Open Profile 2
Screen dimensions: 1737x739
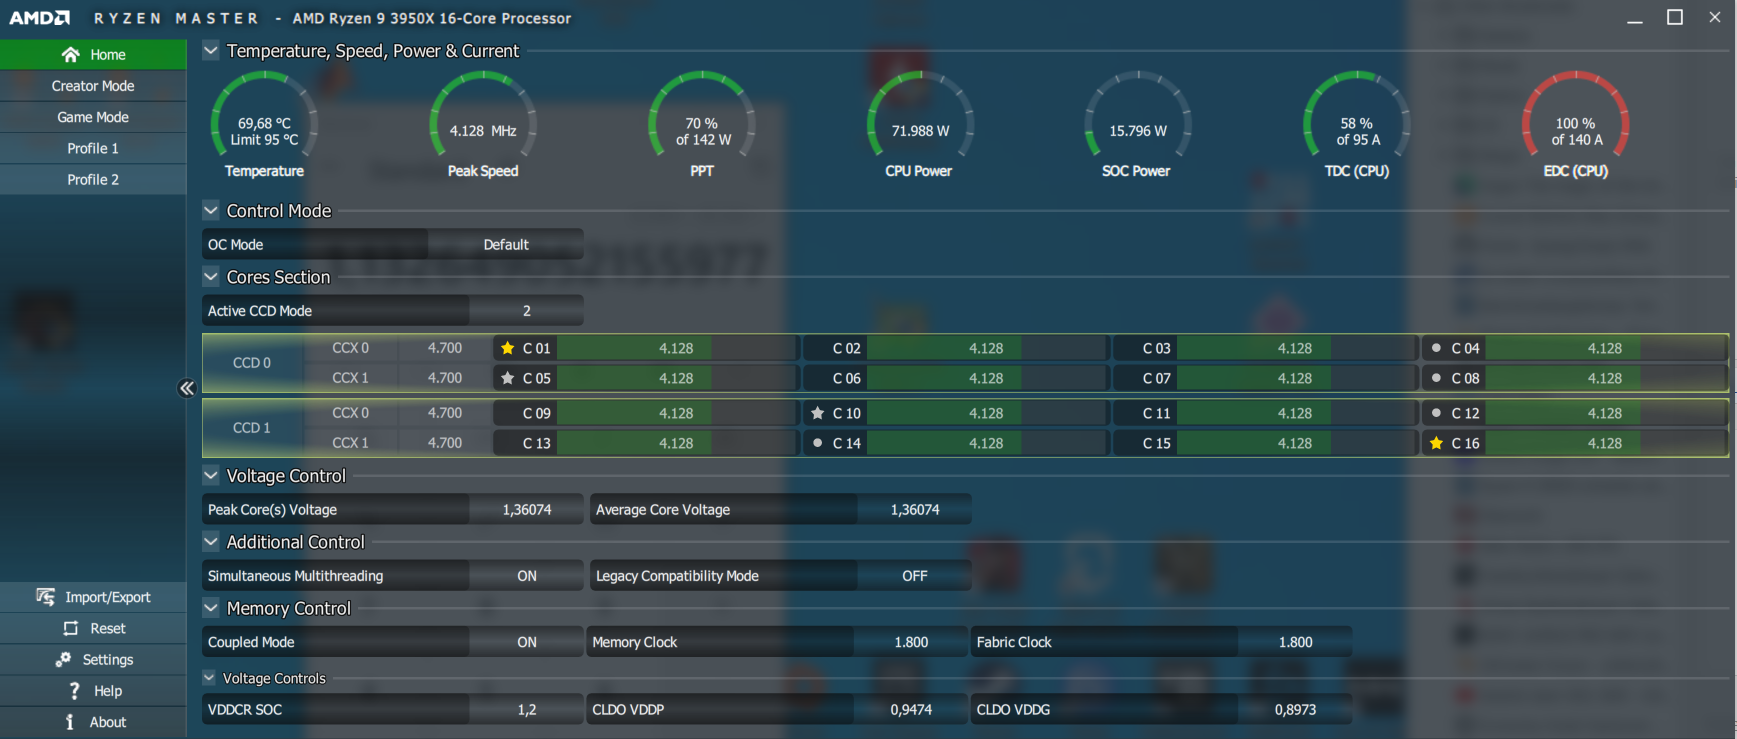(x=93, y=179)
